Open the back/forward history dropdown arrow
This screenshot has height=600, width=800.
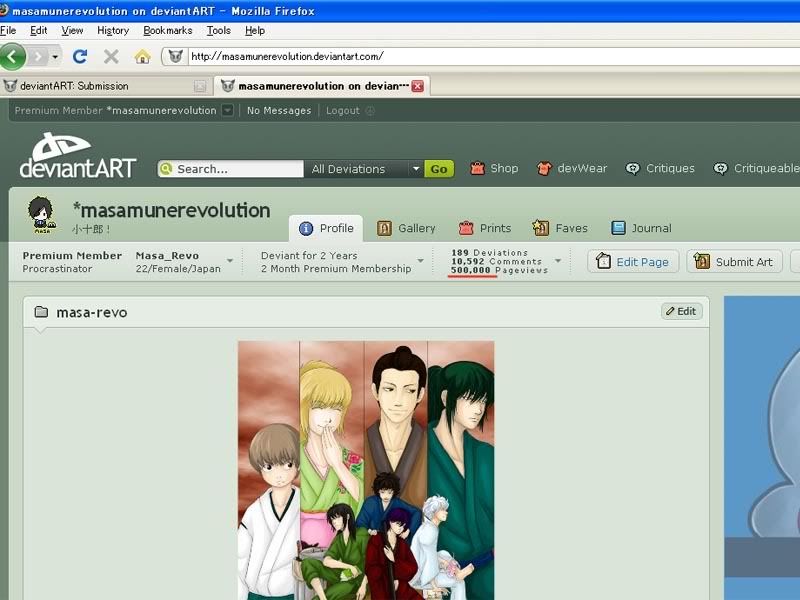[55, 57]
